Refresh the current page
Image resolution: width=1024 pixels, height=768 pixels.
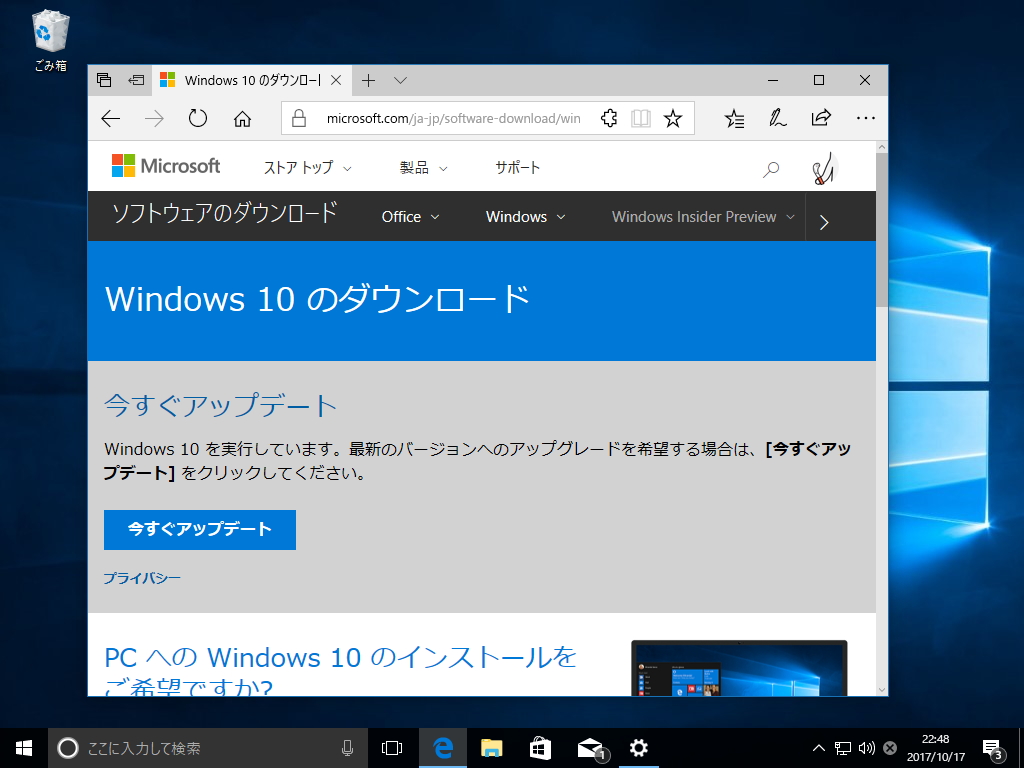point(197,118)
